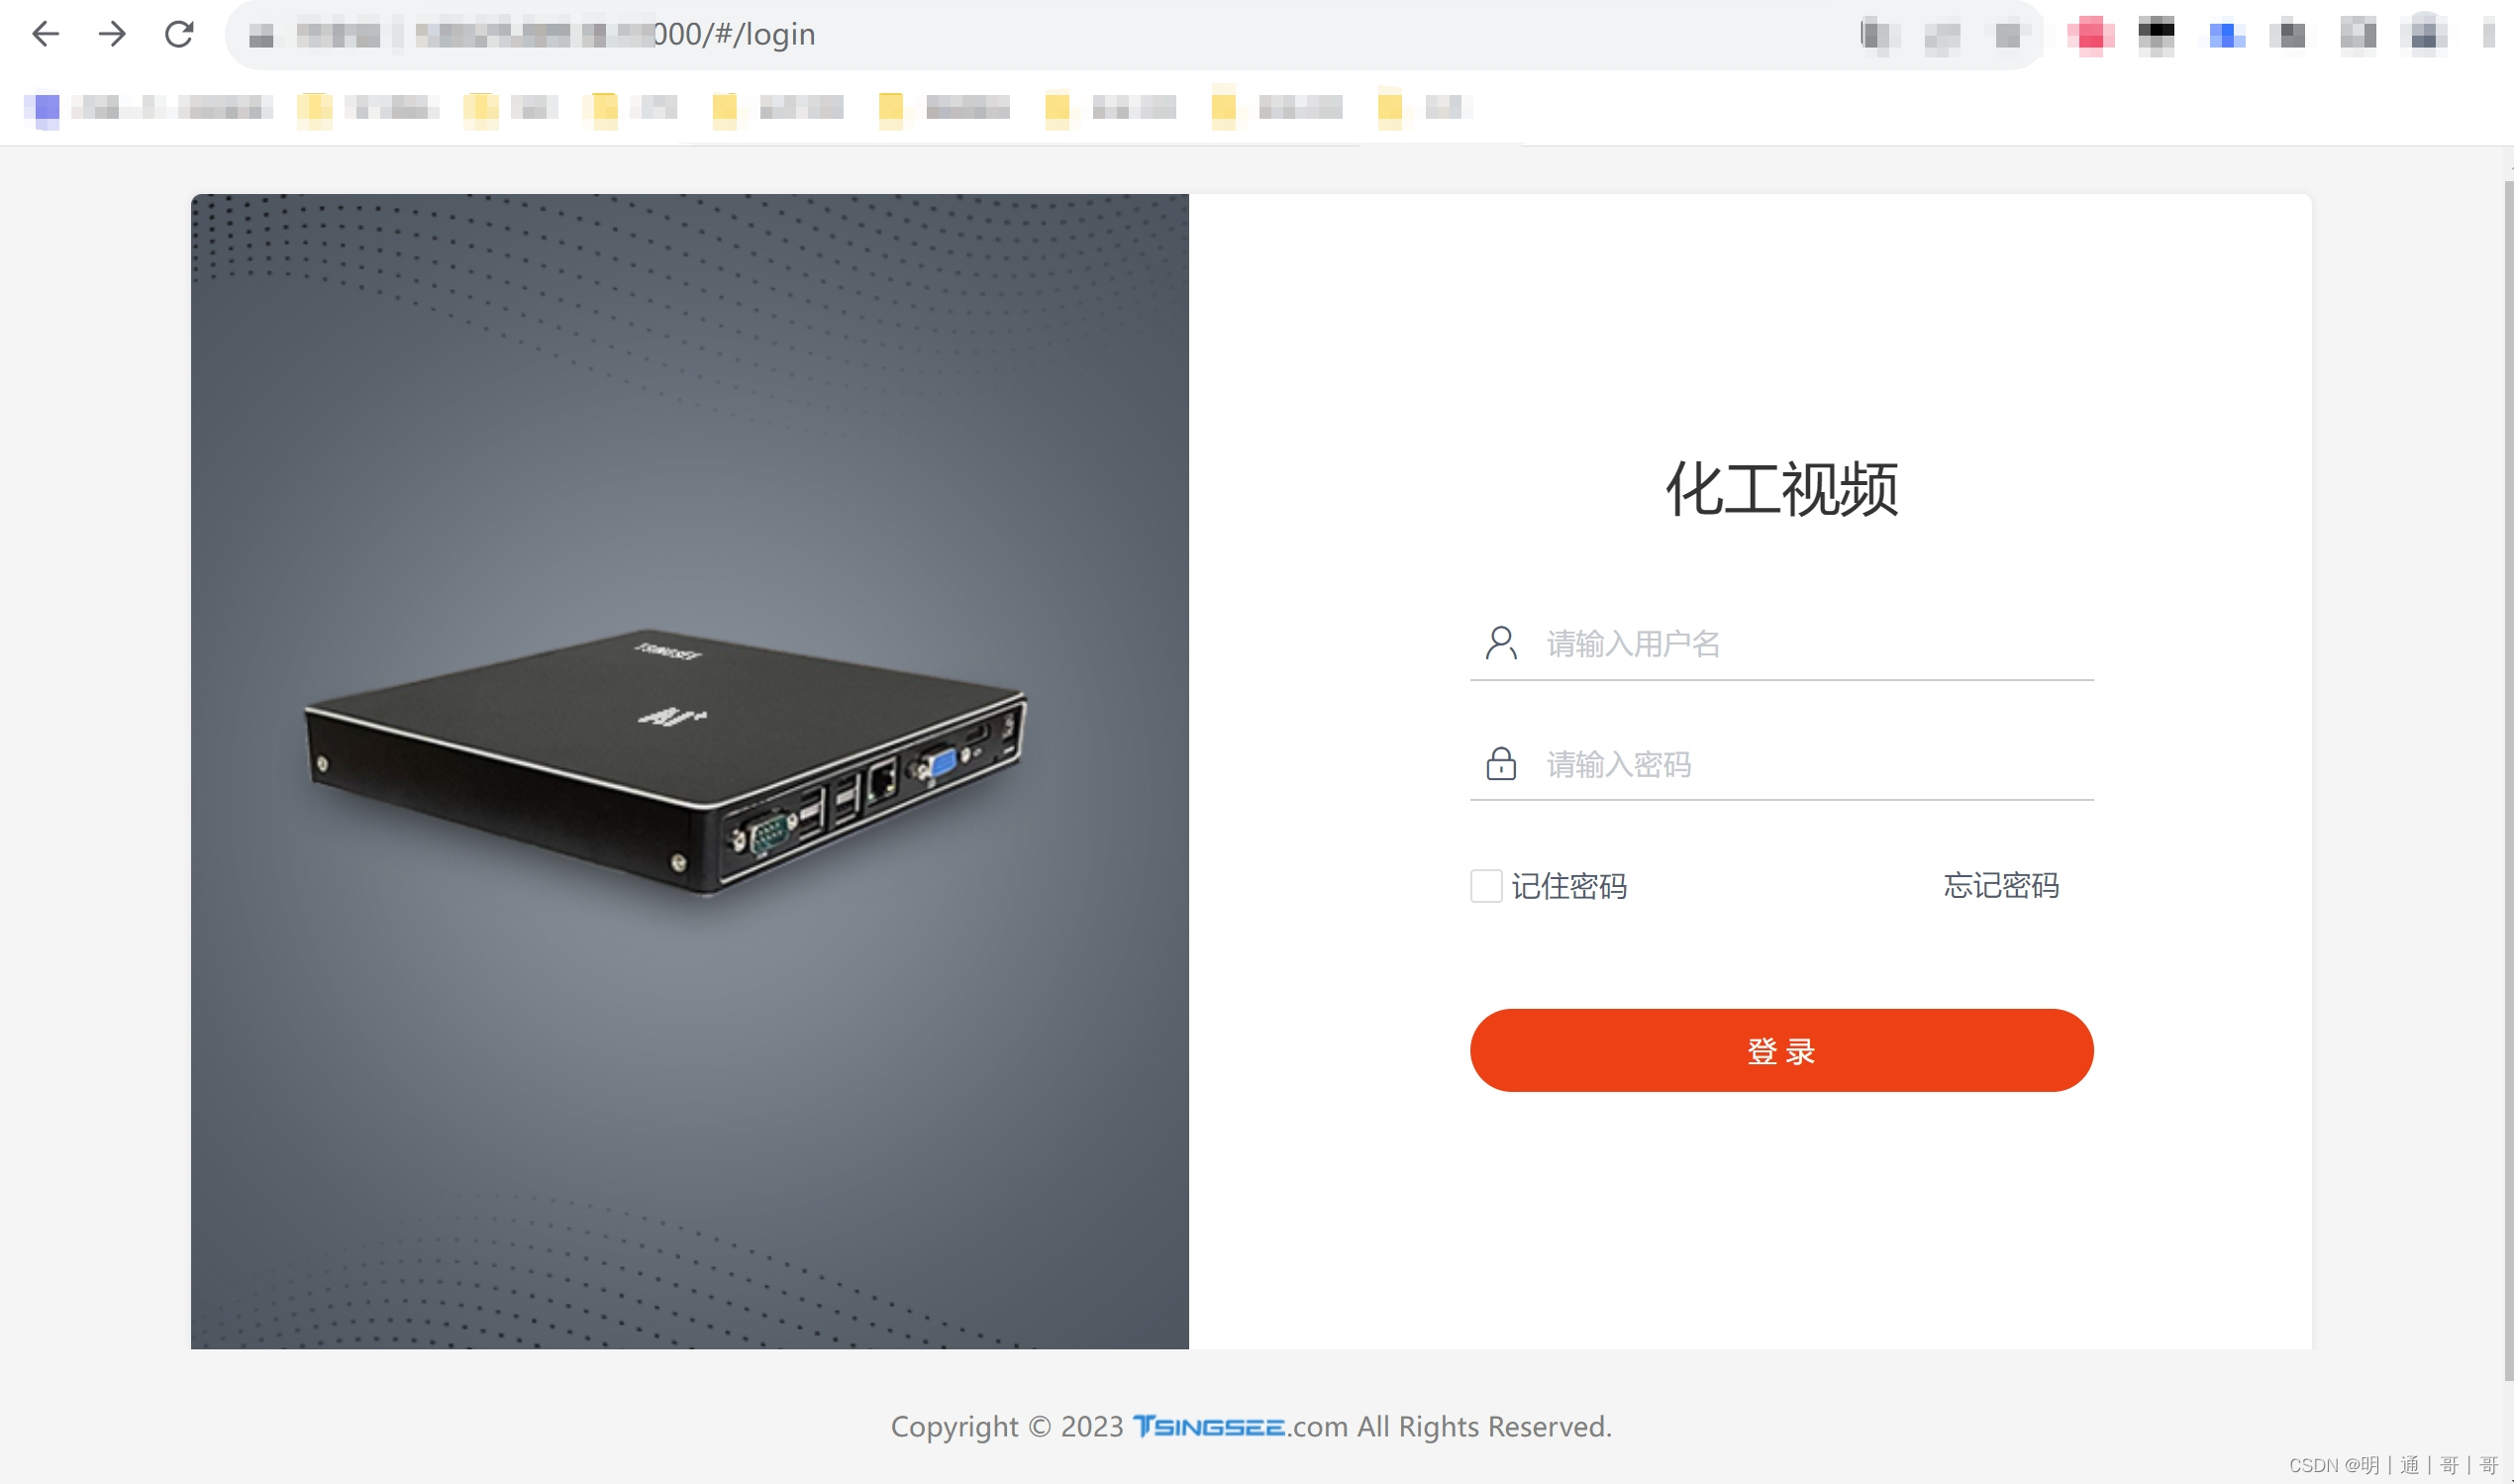
Task: Click the user icon beside username field
Action: pos(1501,643)
